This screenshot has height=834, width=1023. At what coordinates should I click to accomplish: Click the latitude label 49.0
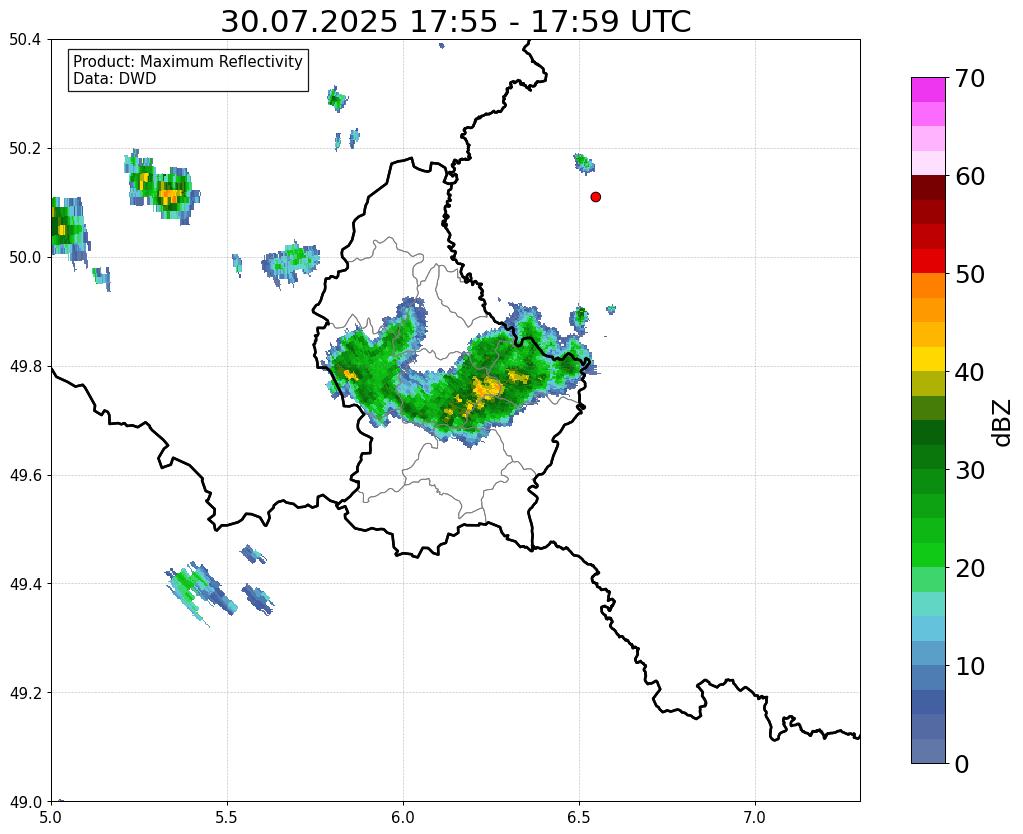click(x=25, y=801)
